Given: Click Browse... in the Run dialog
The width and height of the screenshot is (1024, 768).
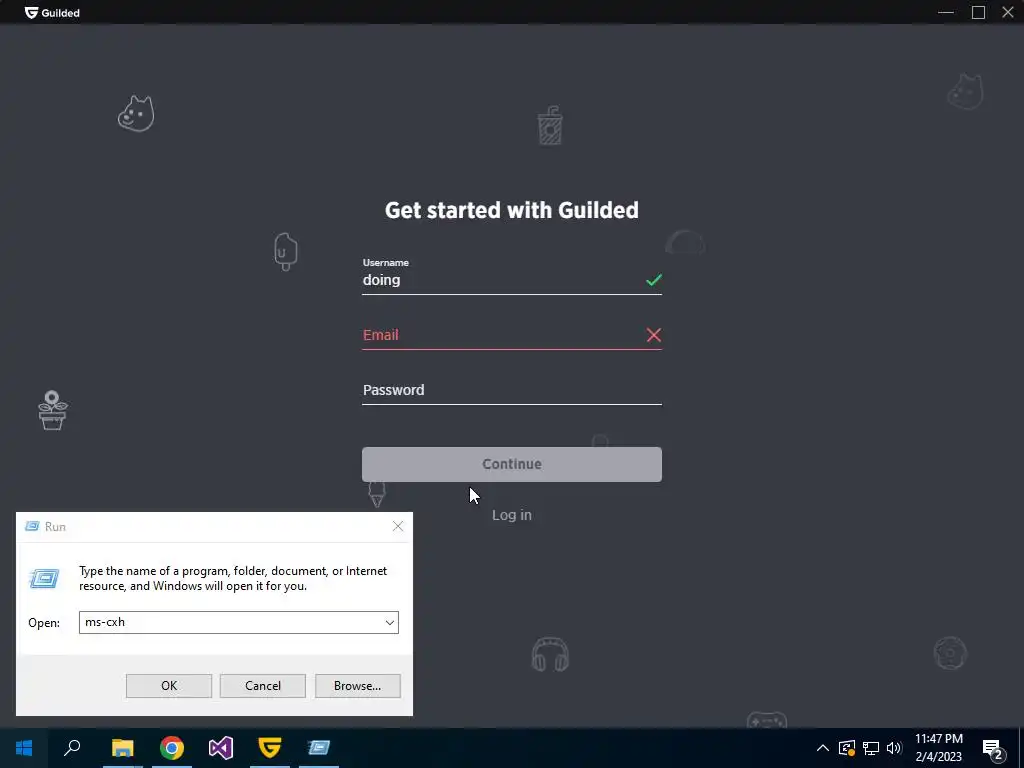Looking at the screenshot, I should point(357,686).
